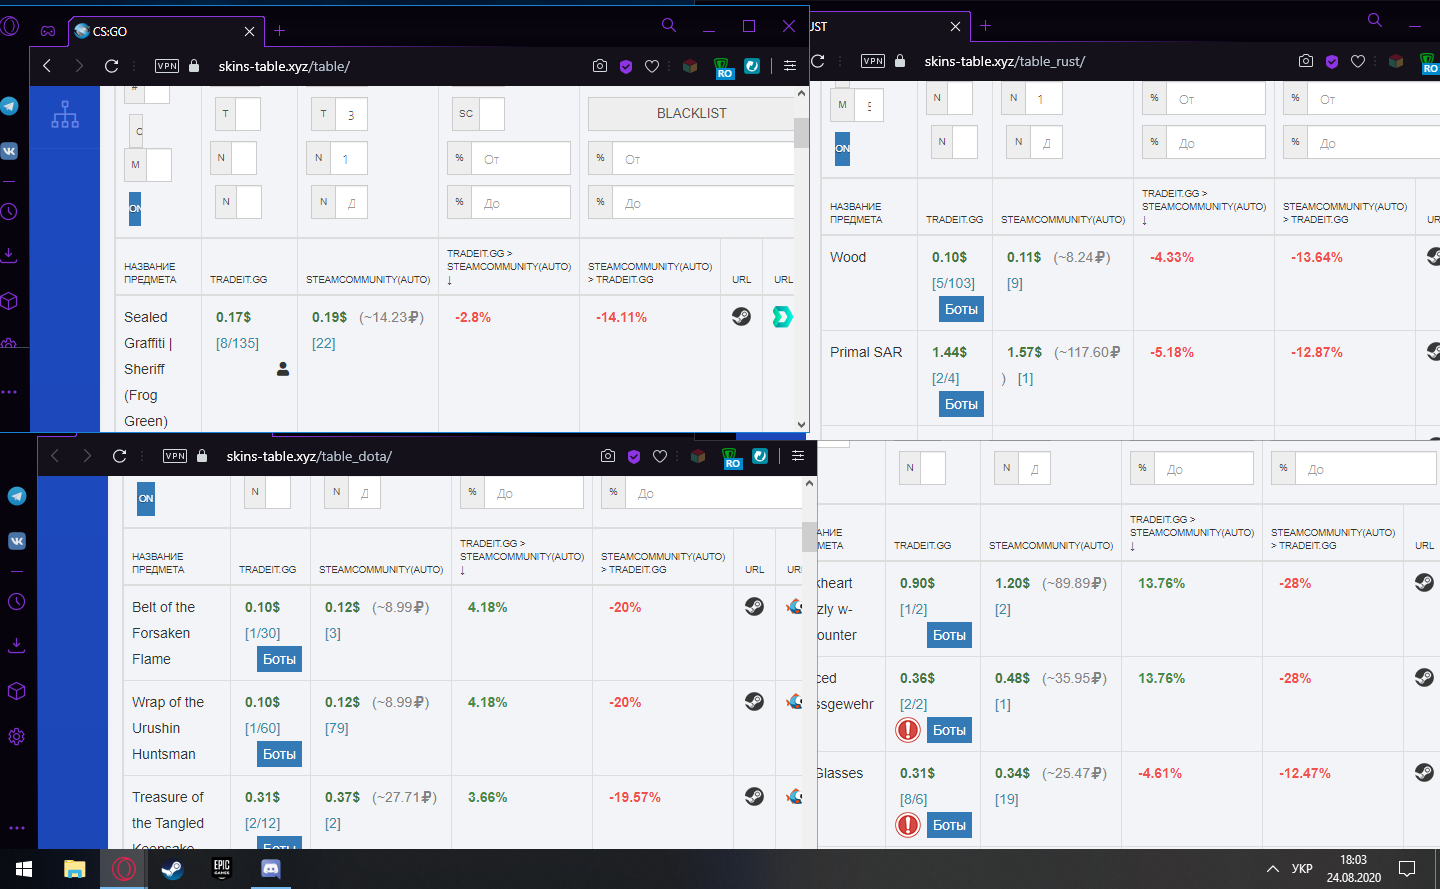Open Easy Setup menu in the CS:GO window
This screenshot has width=1440, height=889.
click(x=790, y=66)
